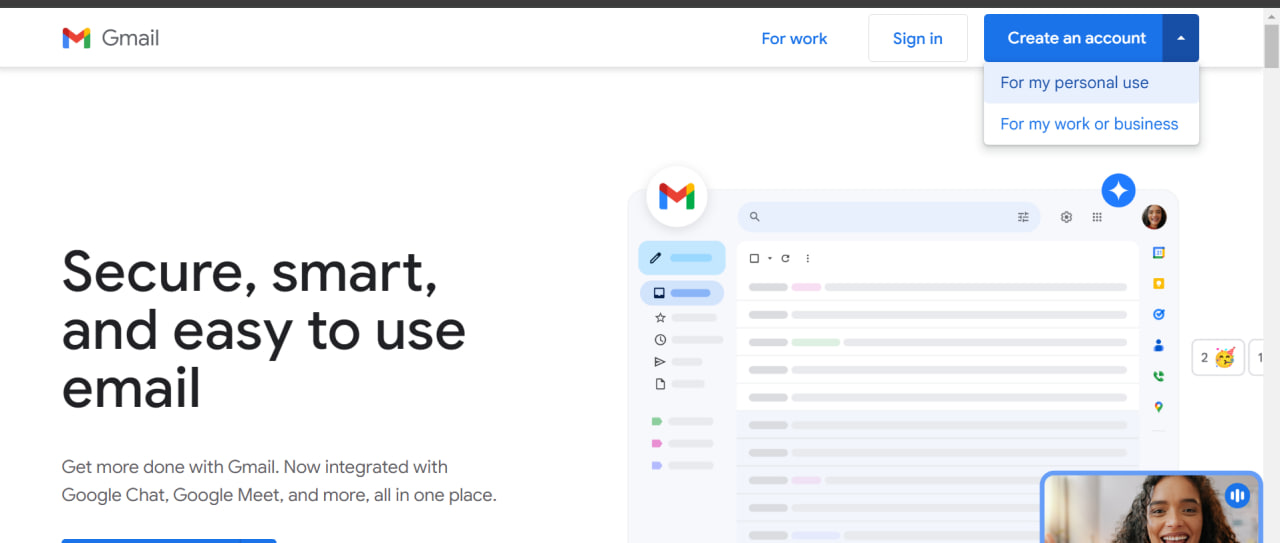Viewport: 1280px width, 543px height.
Task: Open the select checkbox dropdown caret
Action: pyautogui.click(x=769, y=258)
